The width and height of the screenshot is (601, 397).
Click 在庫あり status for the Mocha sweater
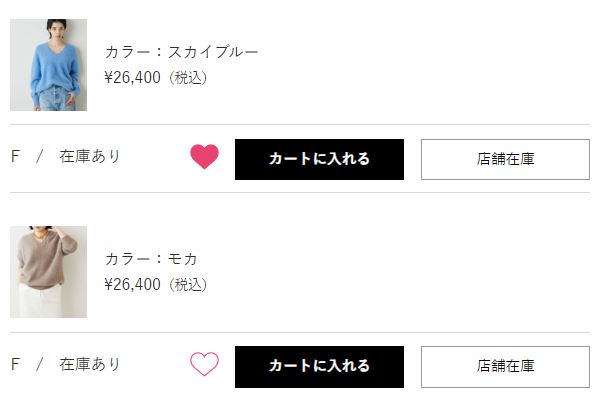pos(90,364)
